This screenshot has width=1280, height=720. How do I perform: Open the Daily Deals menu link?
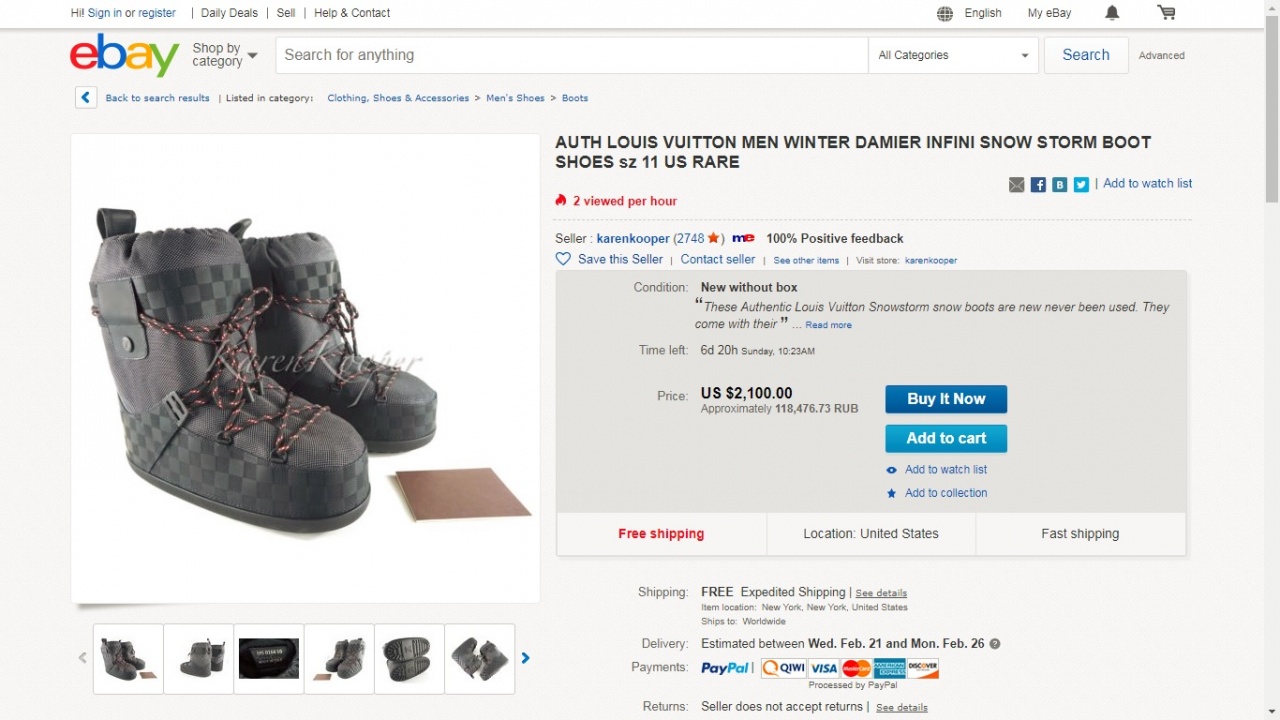coord(229,13)
